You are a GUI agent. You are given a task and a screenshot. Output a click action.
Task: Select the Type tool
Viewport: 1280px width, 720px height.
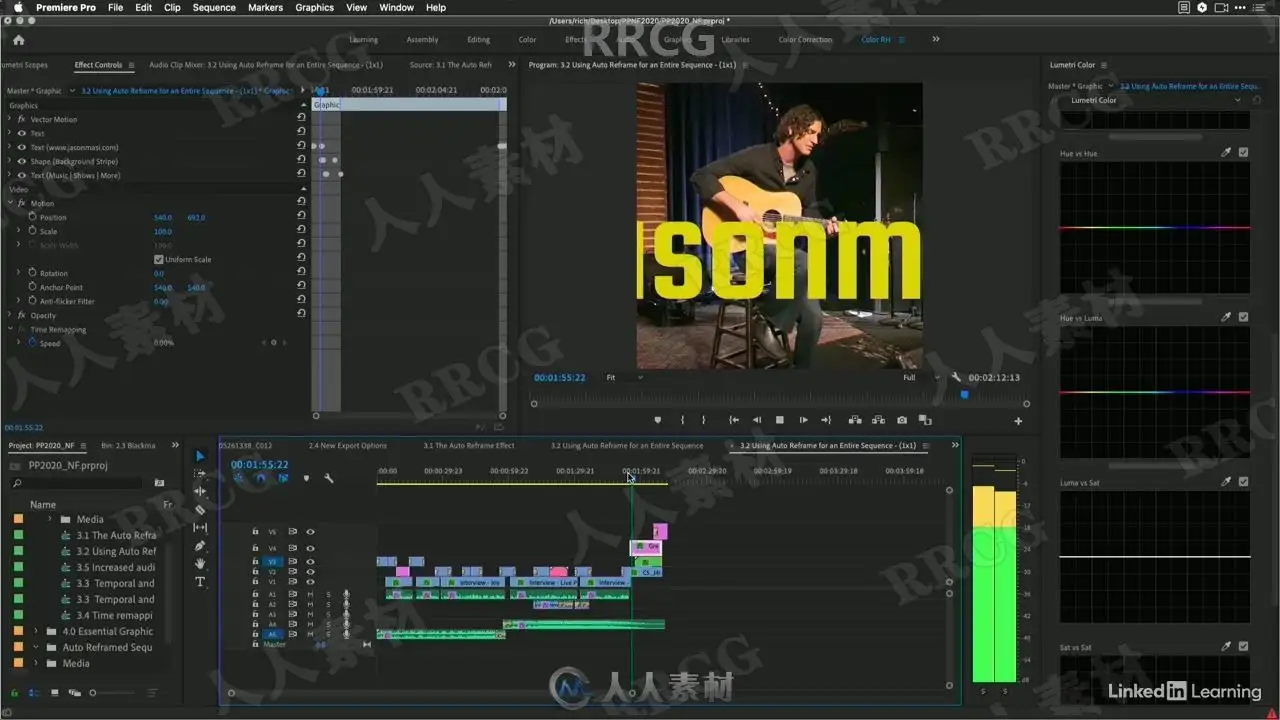point(200,582)
